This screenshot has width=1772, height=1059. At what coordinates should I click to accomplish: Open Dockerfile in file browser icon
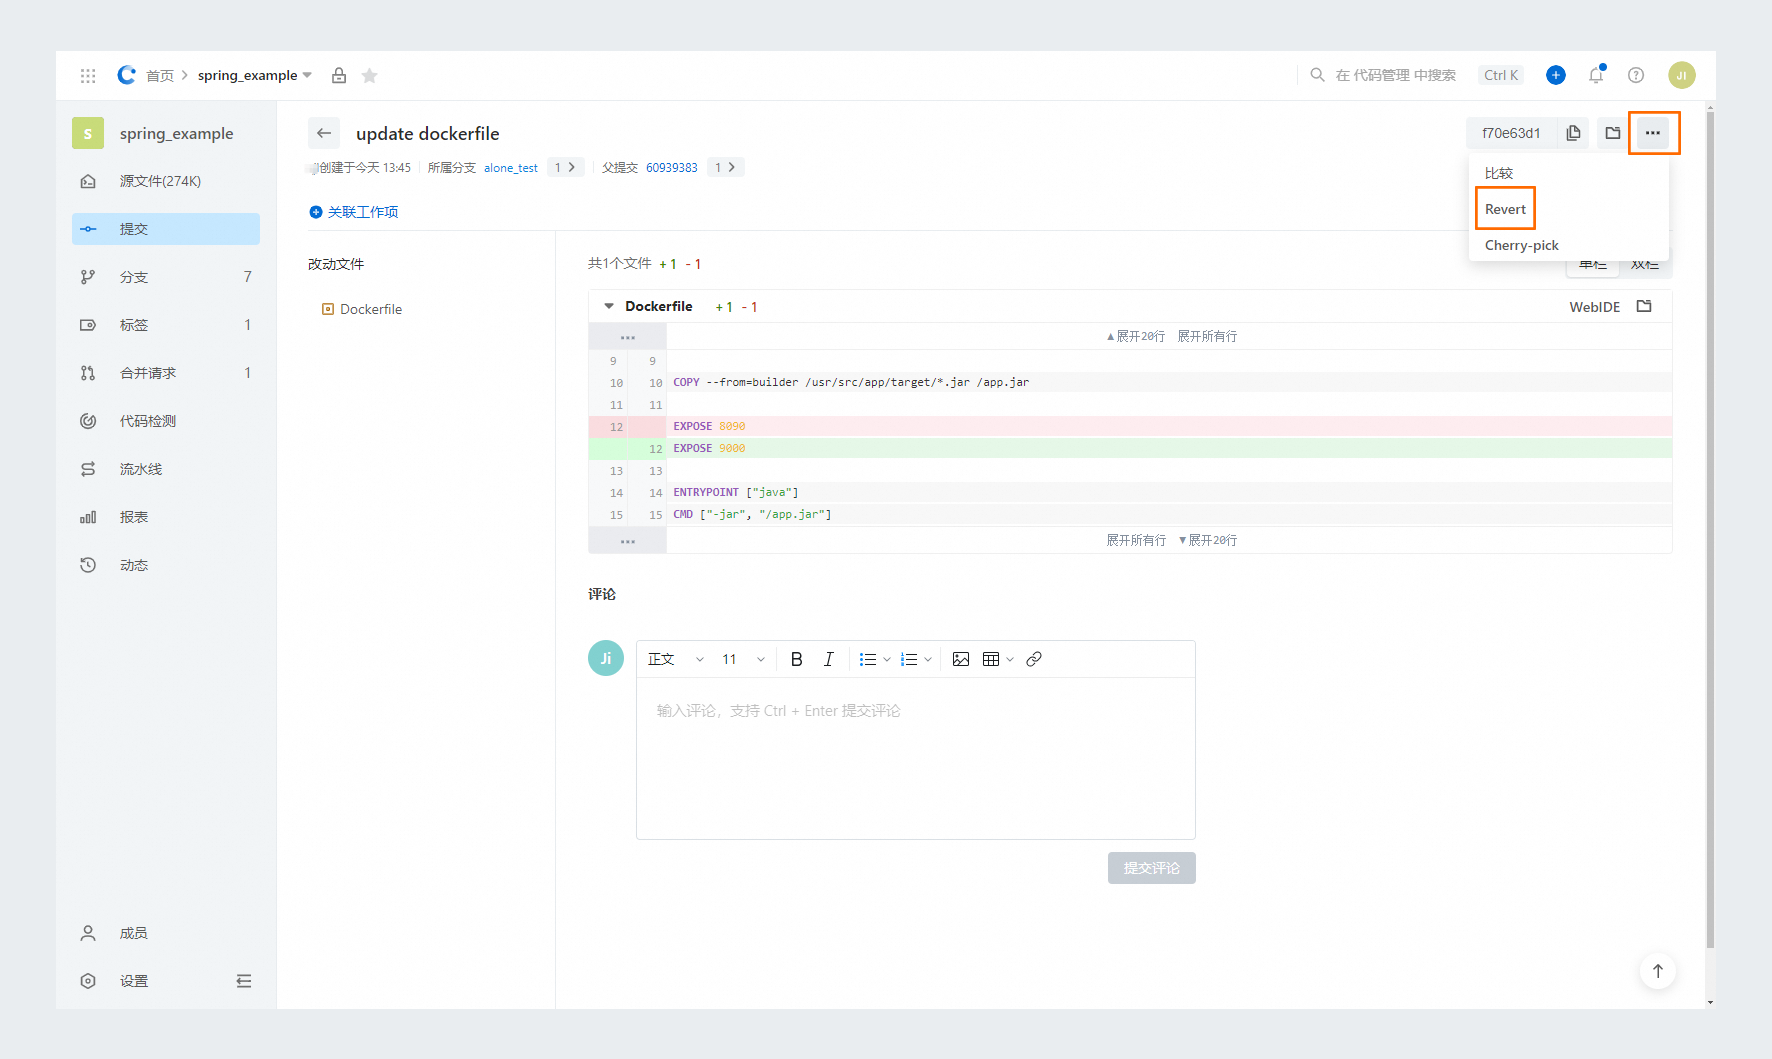point(1644,306)
